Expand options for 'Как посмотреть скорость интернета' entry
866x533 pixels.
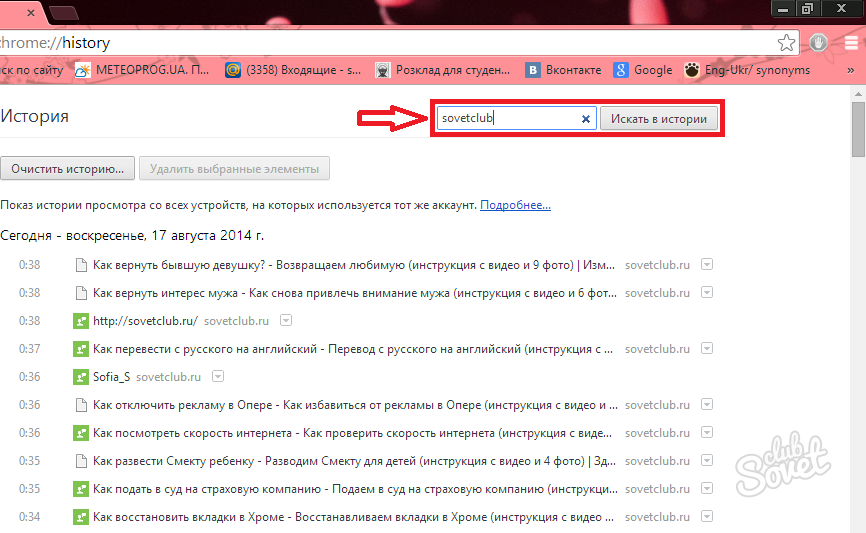[x=707, y=432]
